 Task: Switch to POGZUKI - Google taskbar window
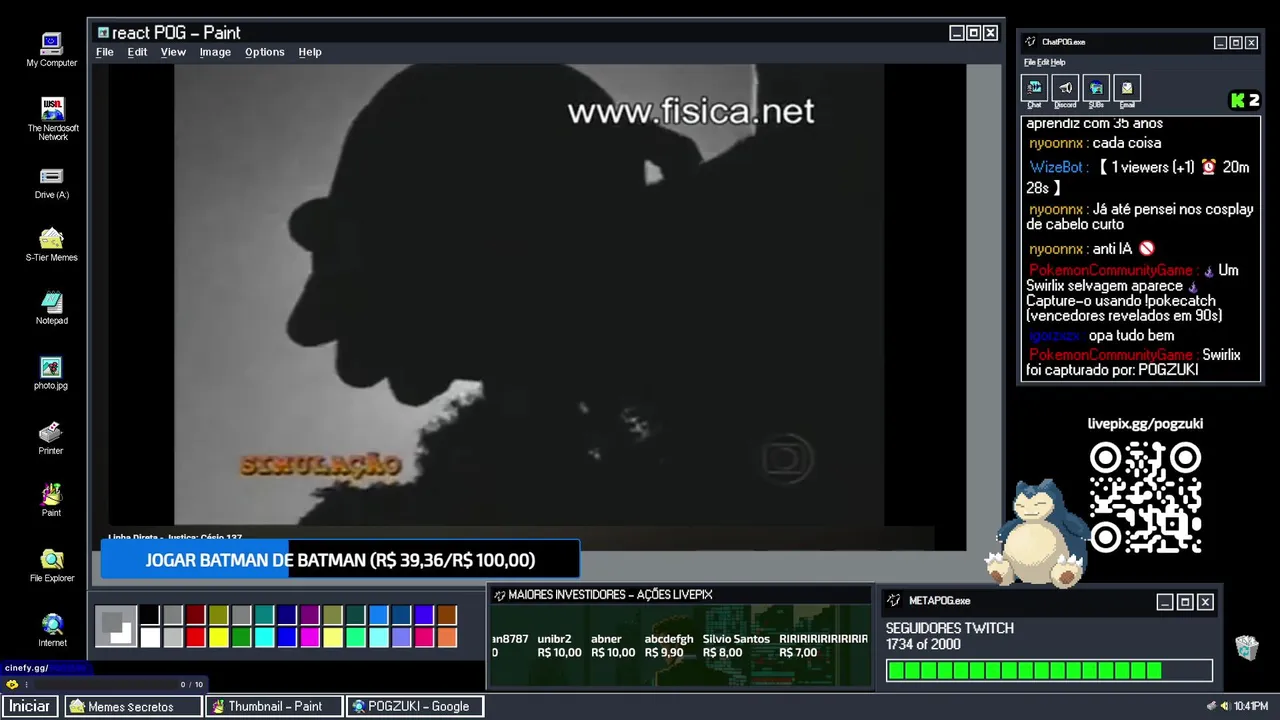414,706
